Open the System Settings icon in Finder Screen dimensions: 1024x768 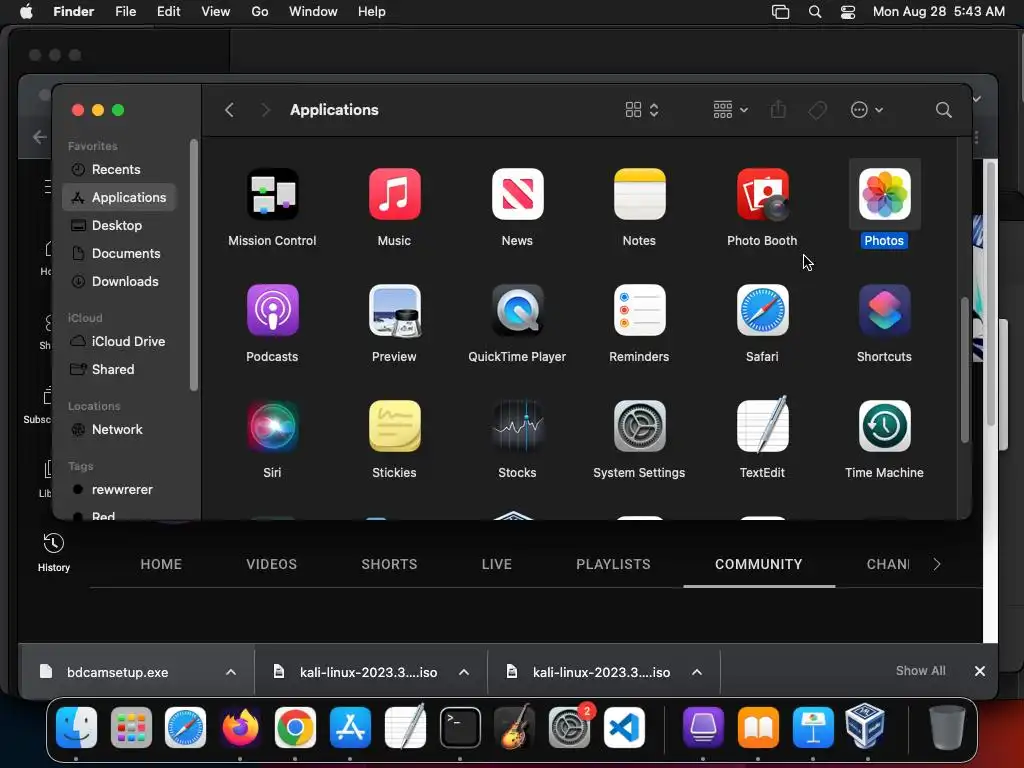[x=639, y=426]
